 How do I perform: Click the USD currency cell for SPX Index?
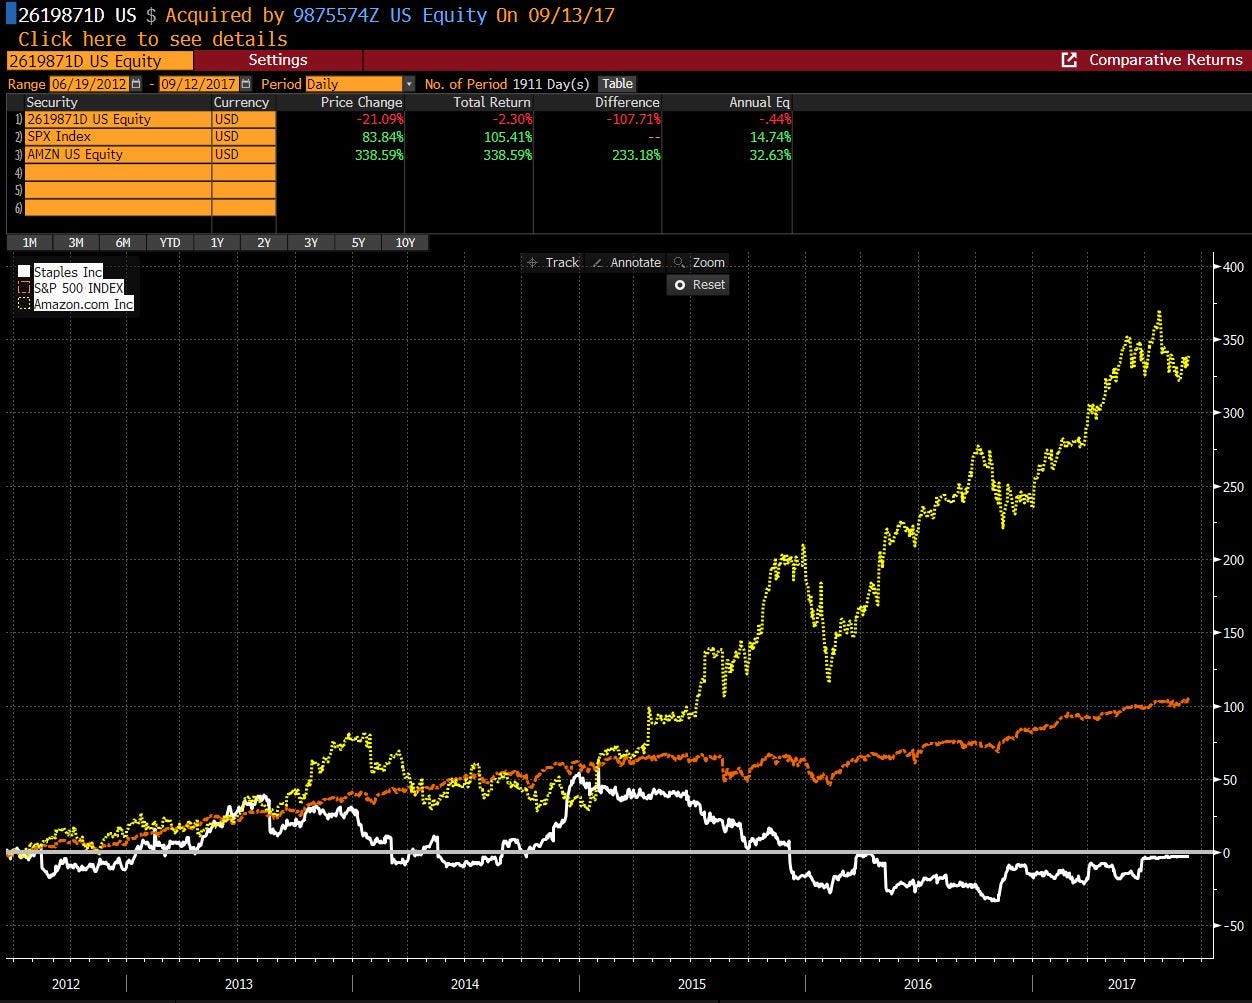coord(244,136)
